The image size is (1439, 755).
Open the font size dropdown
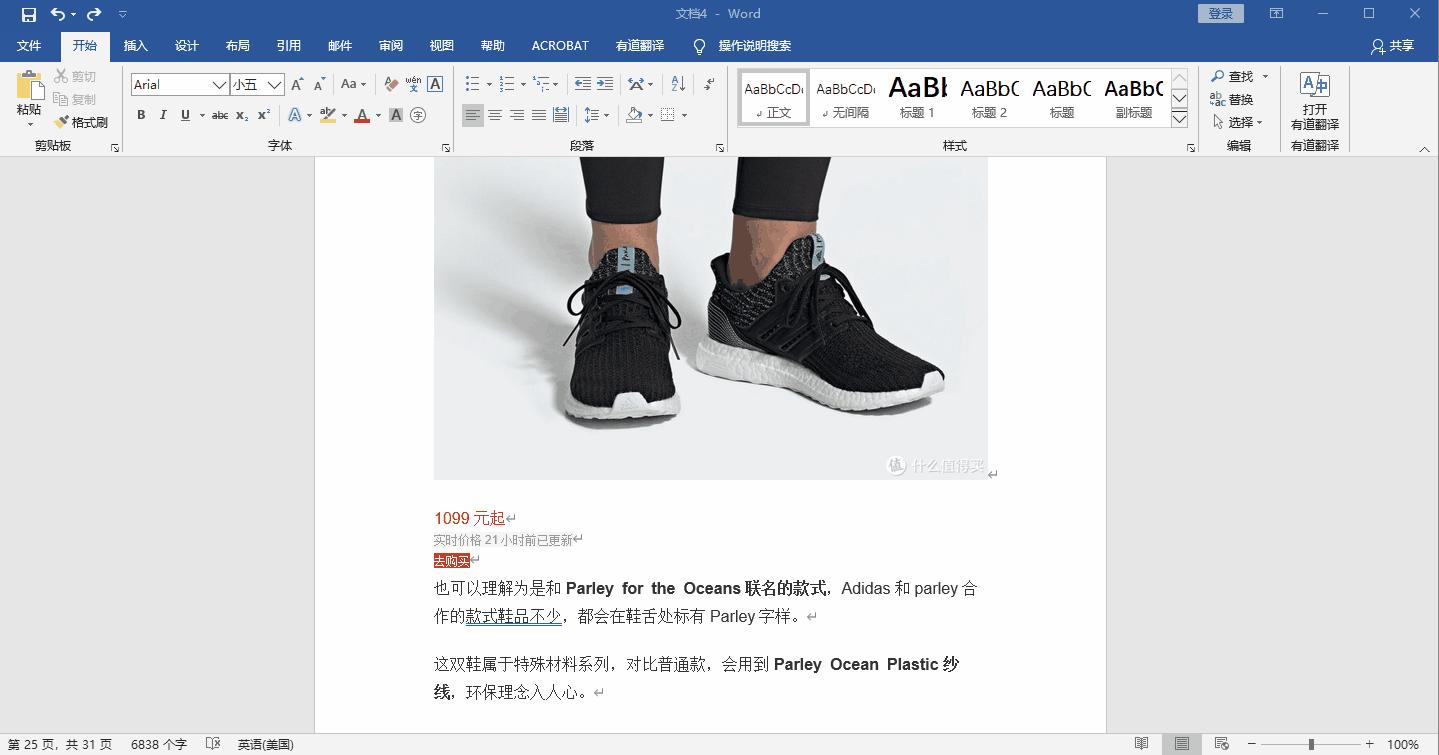[x=276, y=84]
